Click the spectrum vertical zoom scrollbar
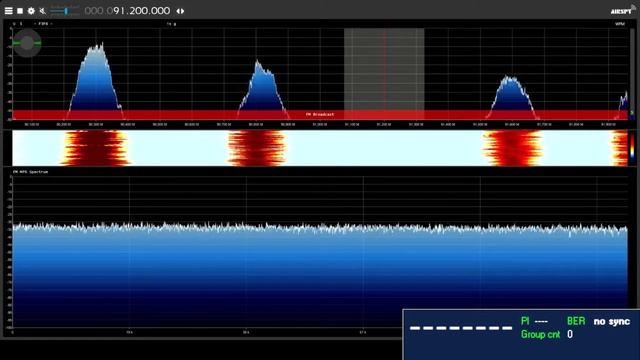The width and height of the screenshot is (640, 360). 632,73
